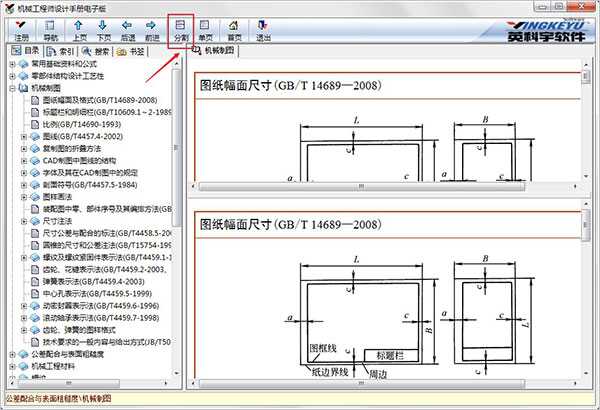The height and width of the screenshot is (410, 600).
Task: Click upper document pane vertical scrollbar thumb
Action: pyautogui.click(x=586, y=77)
